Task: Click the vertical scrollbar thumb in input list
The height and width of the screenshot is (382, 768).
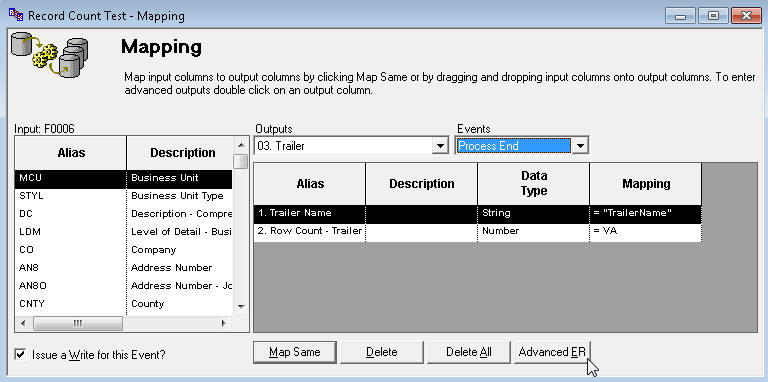Action: (x=240, y=162)
